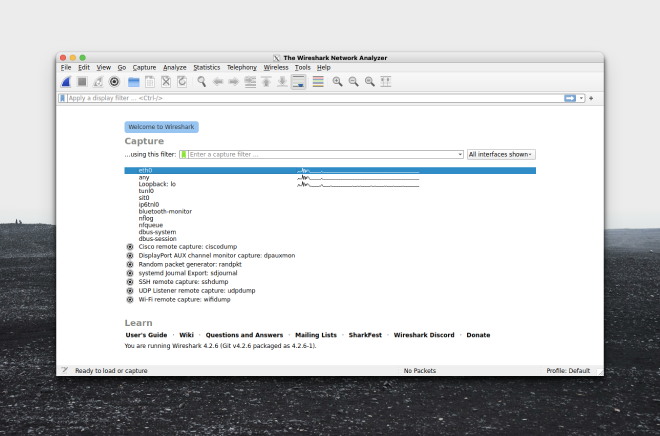This screenshot has height=436, width=660.
Task: Open the Edit menu
Action: 84,67
